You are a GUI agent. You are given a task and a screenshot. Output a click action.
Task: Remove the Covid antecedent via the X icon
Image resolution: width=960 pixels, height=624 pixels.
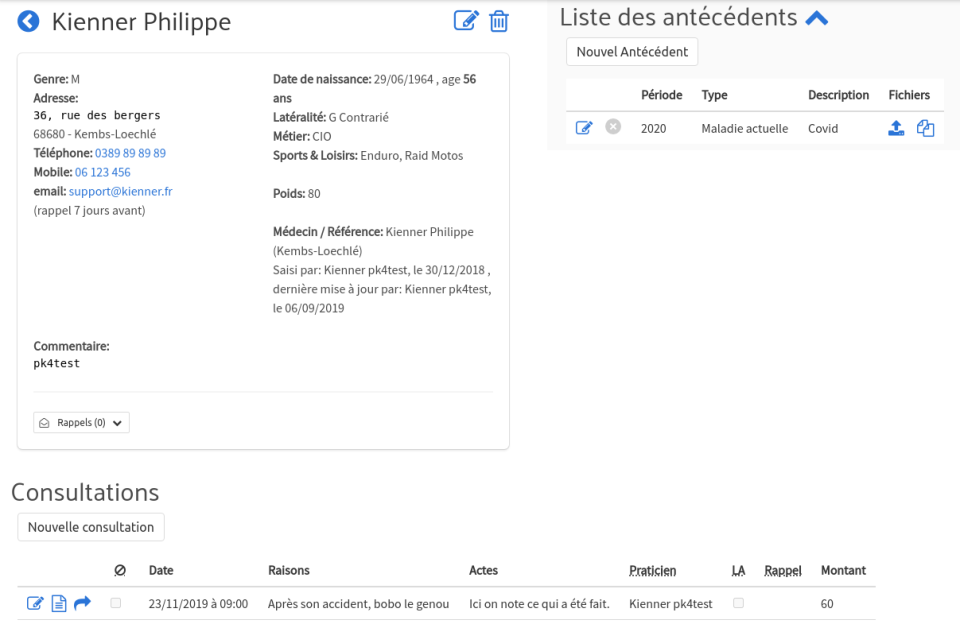[x=612, y=127]
